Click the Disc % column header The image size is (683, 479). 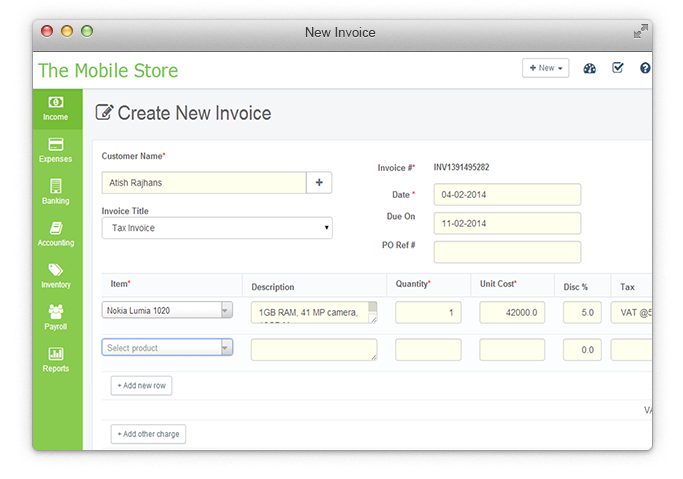[x=575, y=287]
